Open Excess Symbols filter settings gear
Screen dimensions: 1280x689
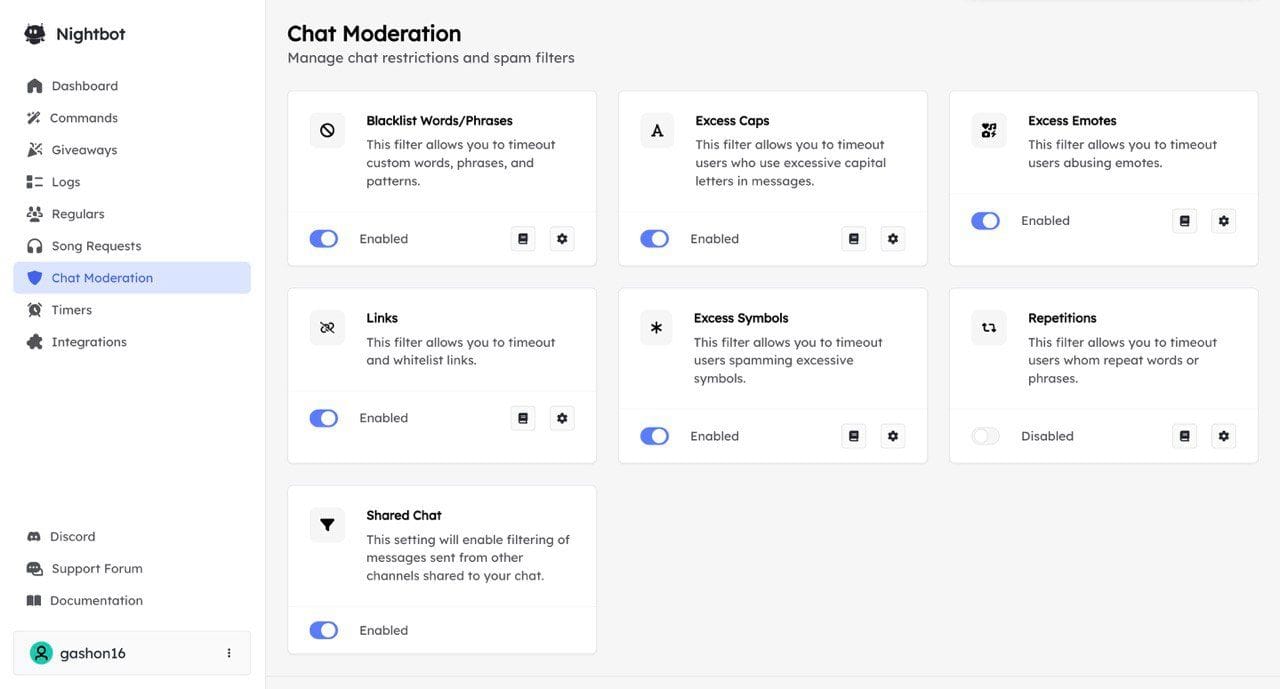[x=892, y=436]
